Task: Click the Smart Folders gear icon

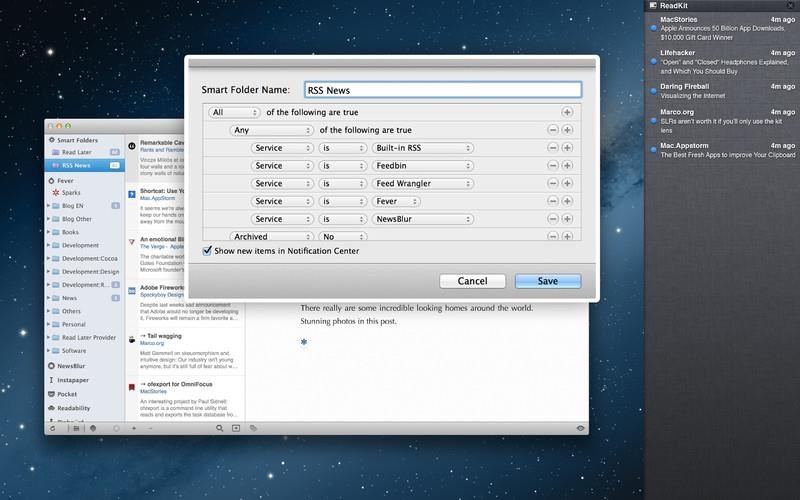Action: pos(52,140)
